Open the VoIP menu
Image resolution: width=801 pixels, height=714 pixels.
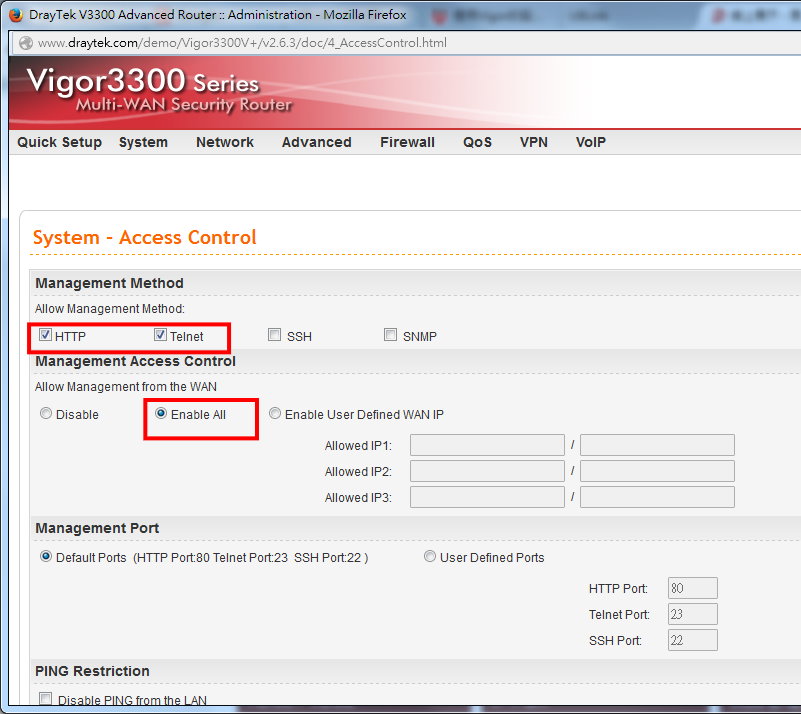click(x=590, y=142)
